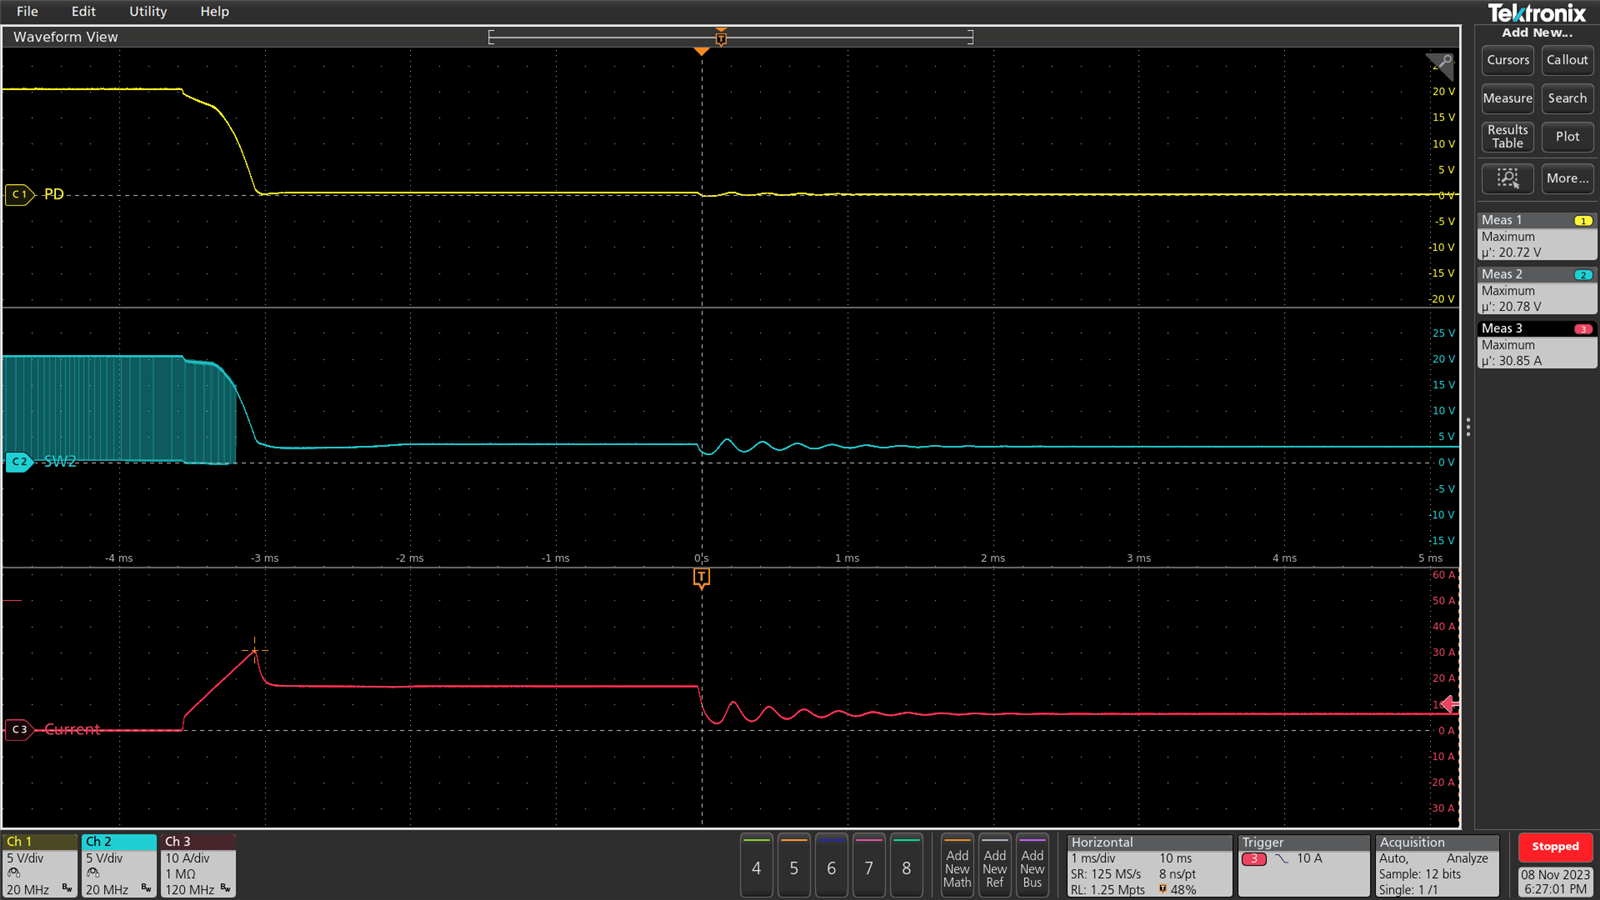Open the Horizontal settings badge

[x=1150, y=866]
